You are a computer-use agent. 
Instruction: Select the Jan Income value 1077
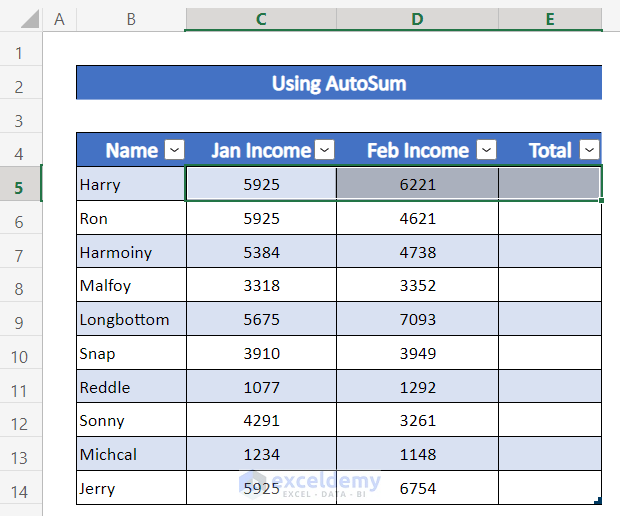(x=261, y=387)
